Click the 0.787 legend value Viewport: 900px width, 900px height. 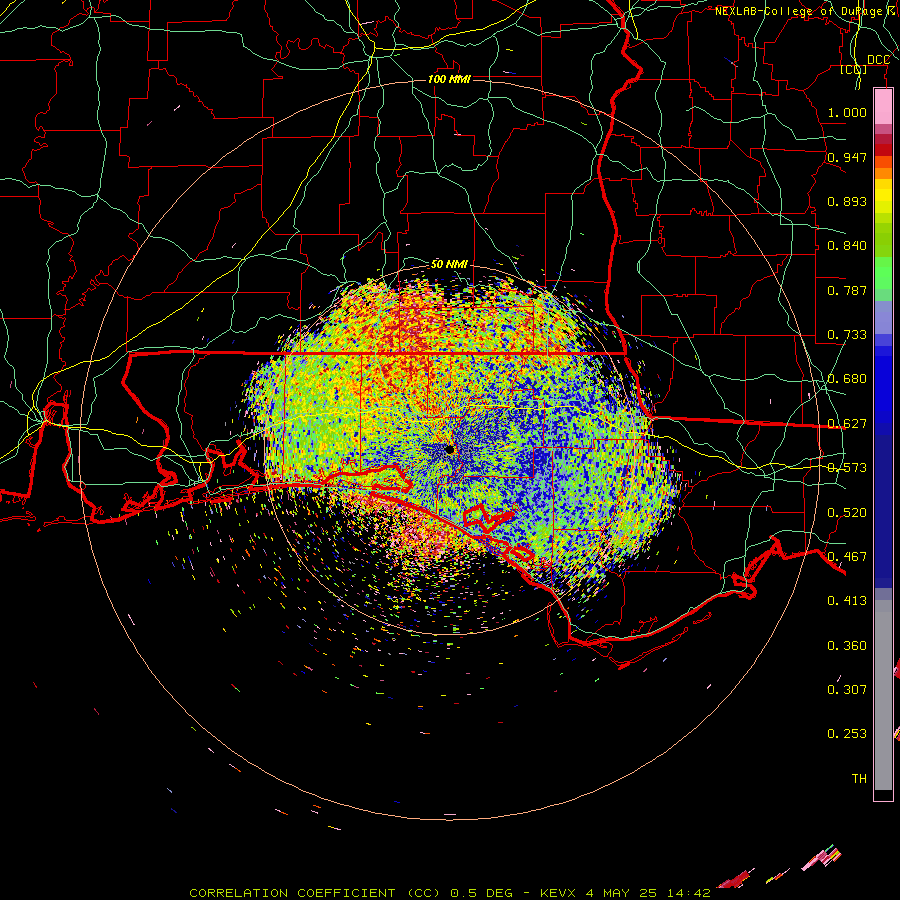847,290
